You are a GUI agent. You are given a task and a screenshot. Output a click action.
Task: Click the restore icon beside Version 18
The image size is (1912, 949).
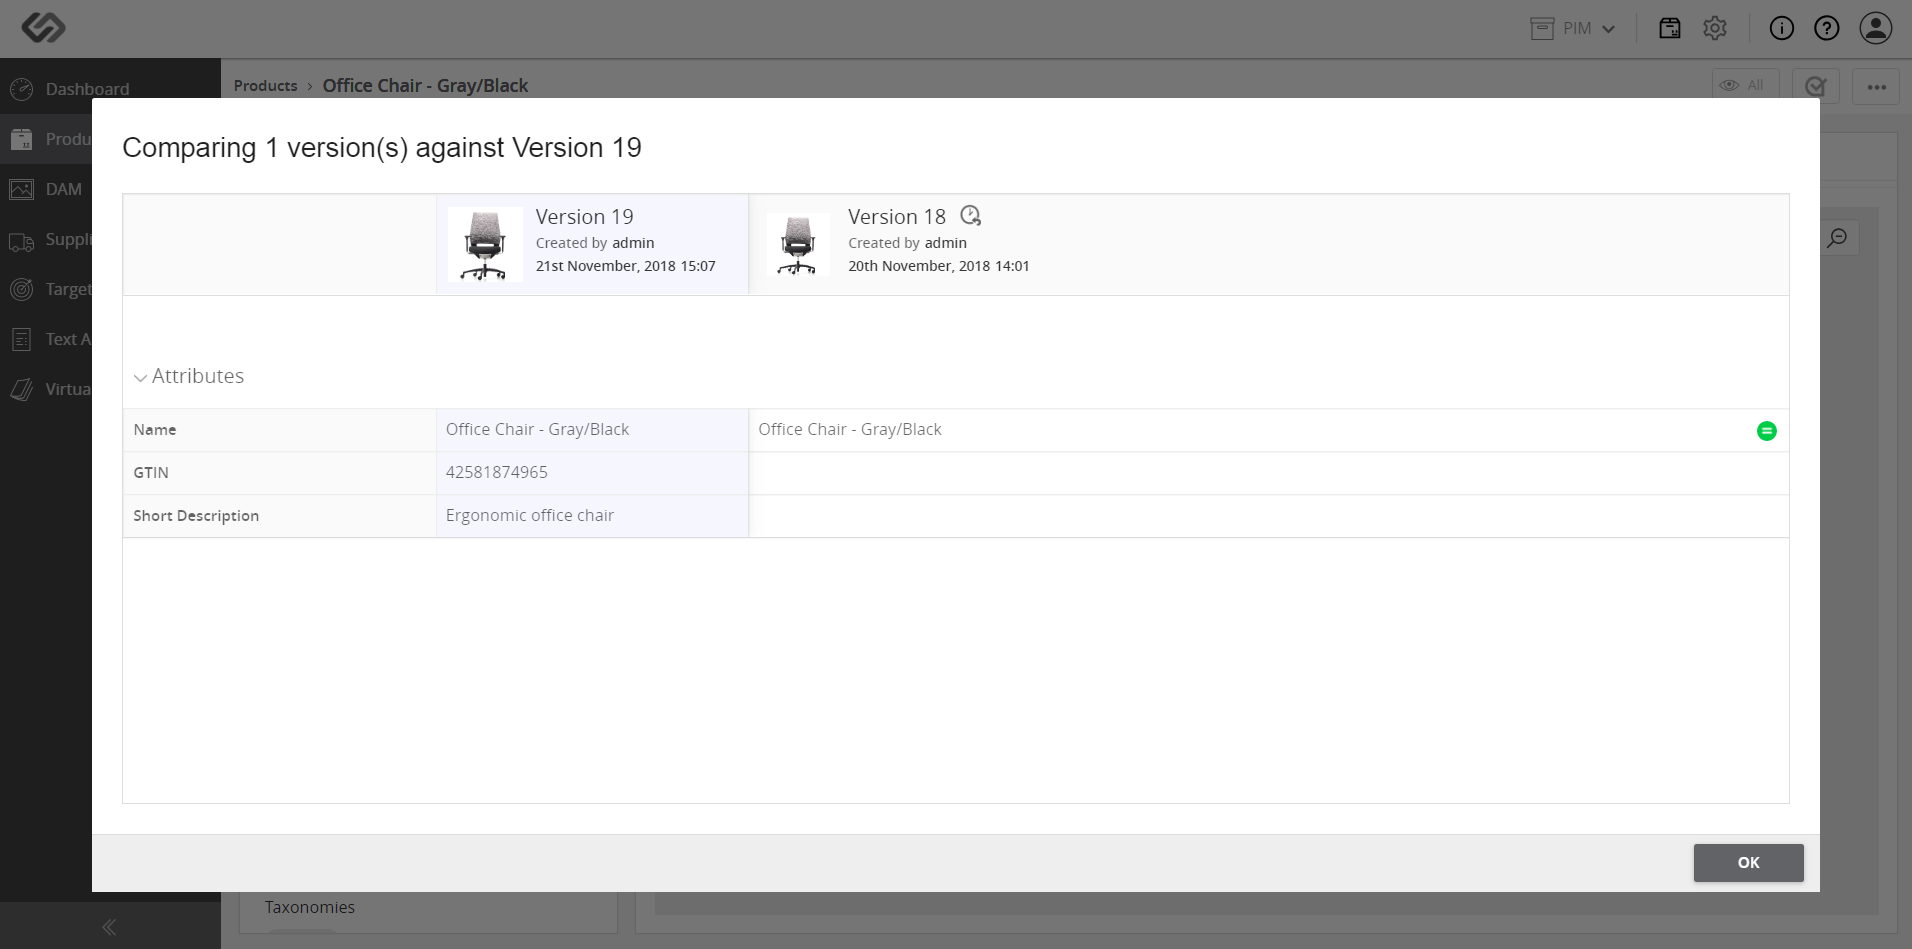[x=971, y=215]
